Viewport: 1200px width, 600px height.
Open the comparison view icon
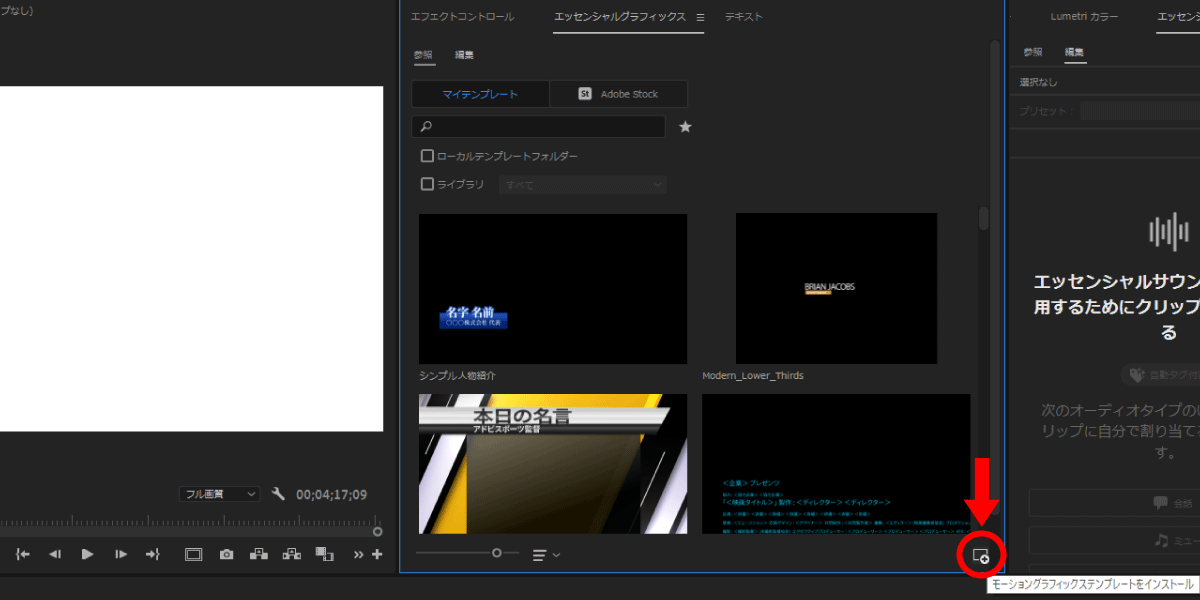(x=324, y=554)
